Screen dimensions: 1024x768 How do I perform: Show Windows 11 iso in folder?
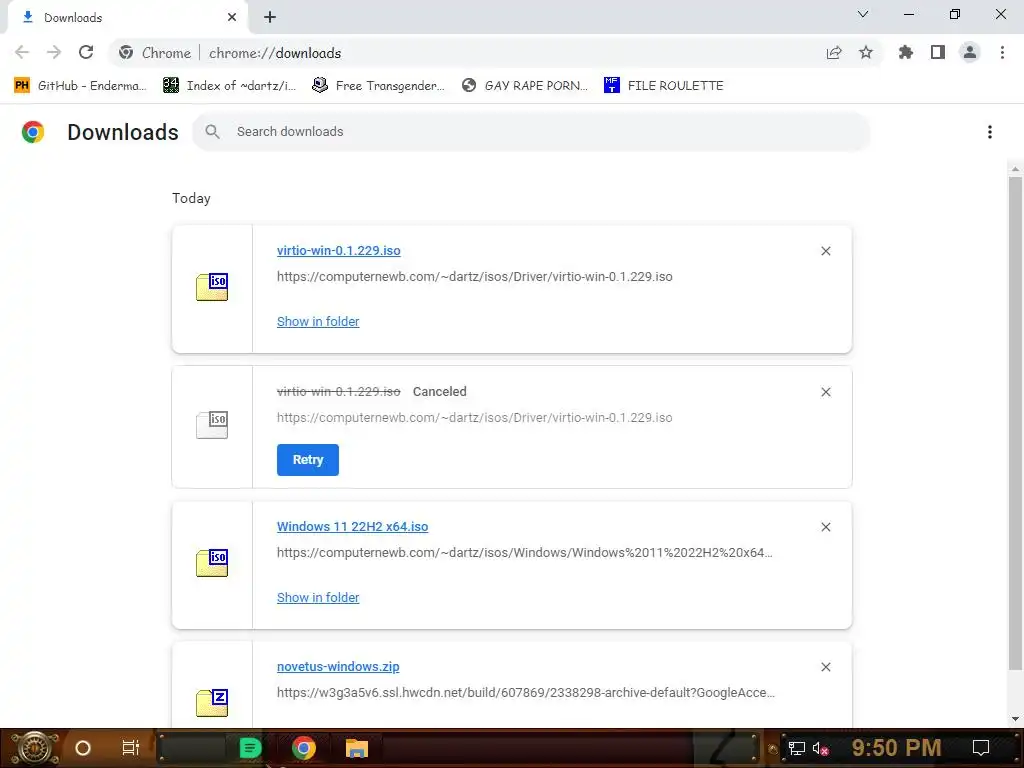(x=318, y=598)
